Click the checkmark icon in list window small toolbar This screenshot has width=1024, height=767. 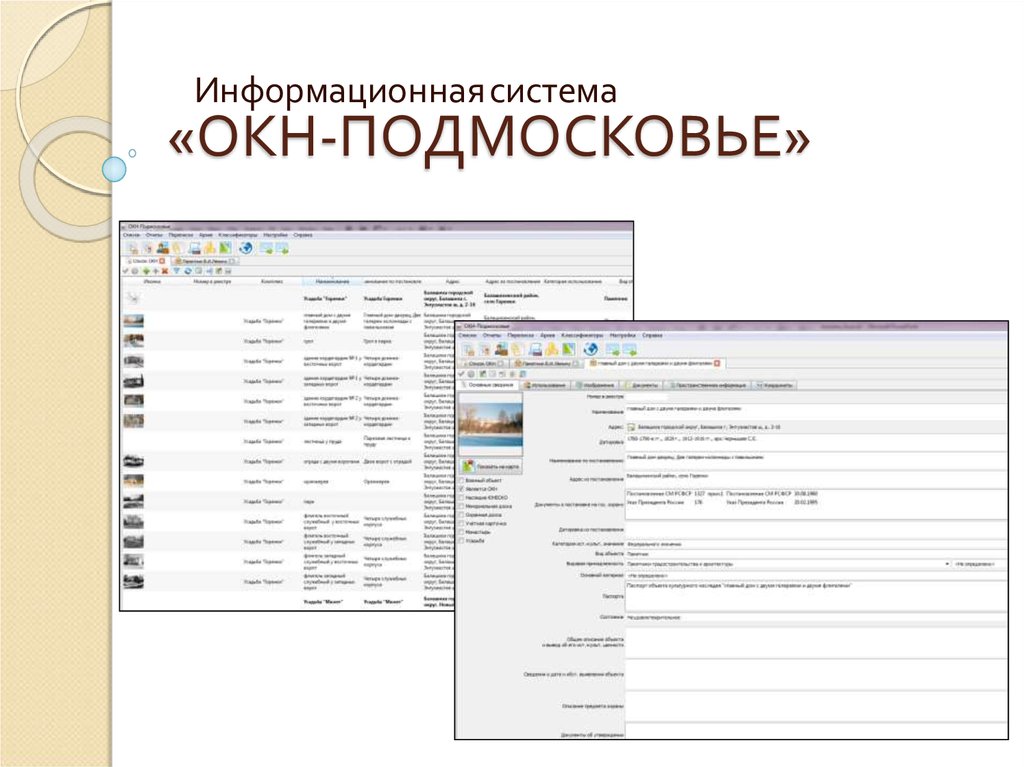point(125,270)
